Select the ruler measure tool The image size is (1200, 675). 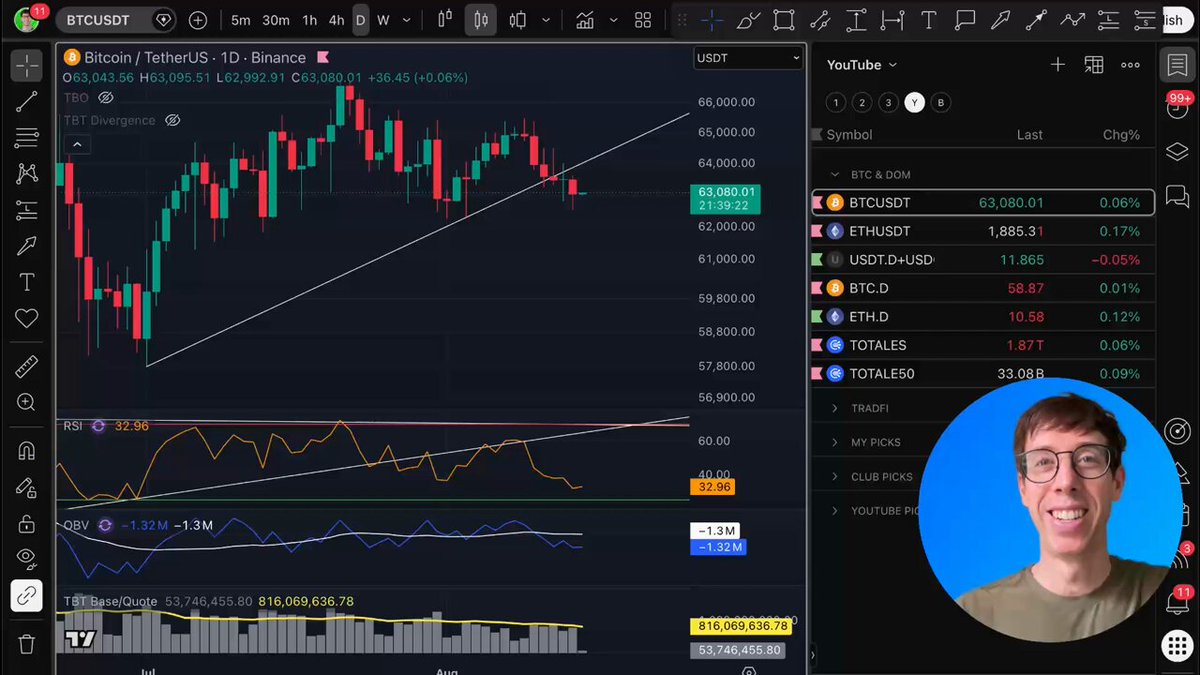coord(27,367)
